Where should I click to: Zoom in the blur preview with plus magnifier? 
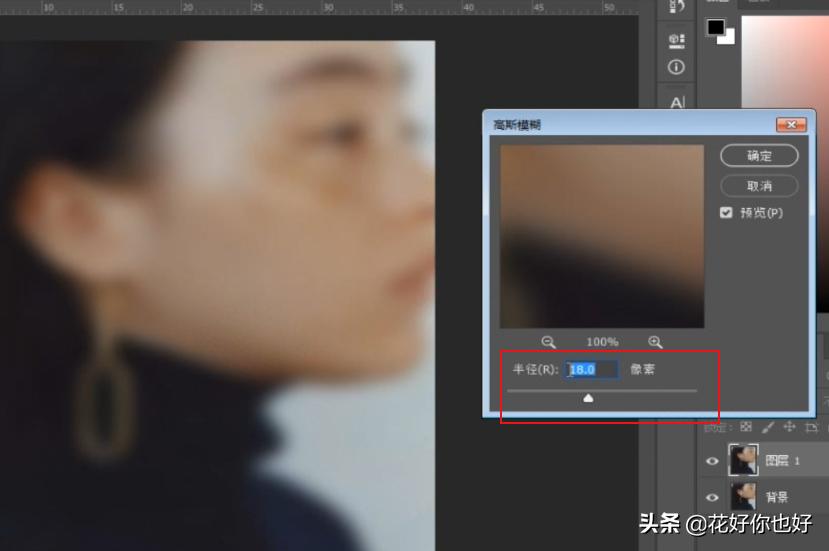point(655,342)
